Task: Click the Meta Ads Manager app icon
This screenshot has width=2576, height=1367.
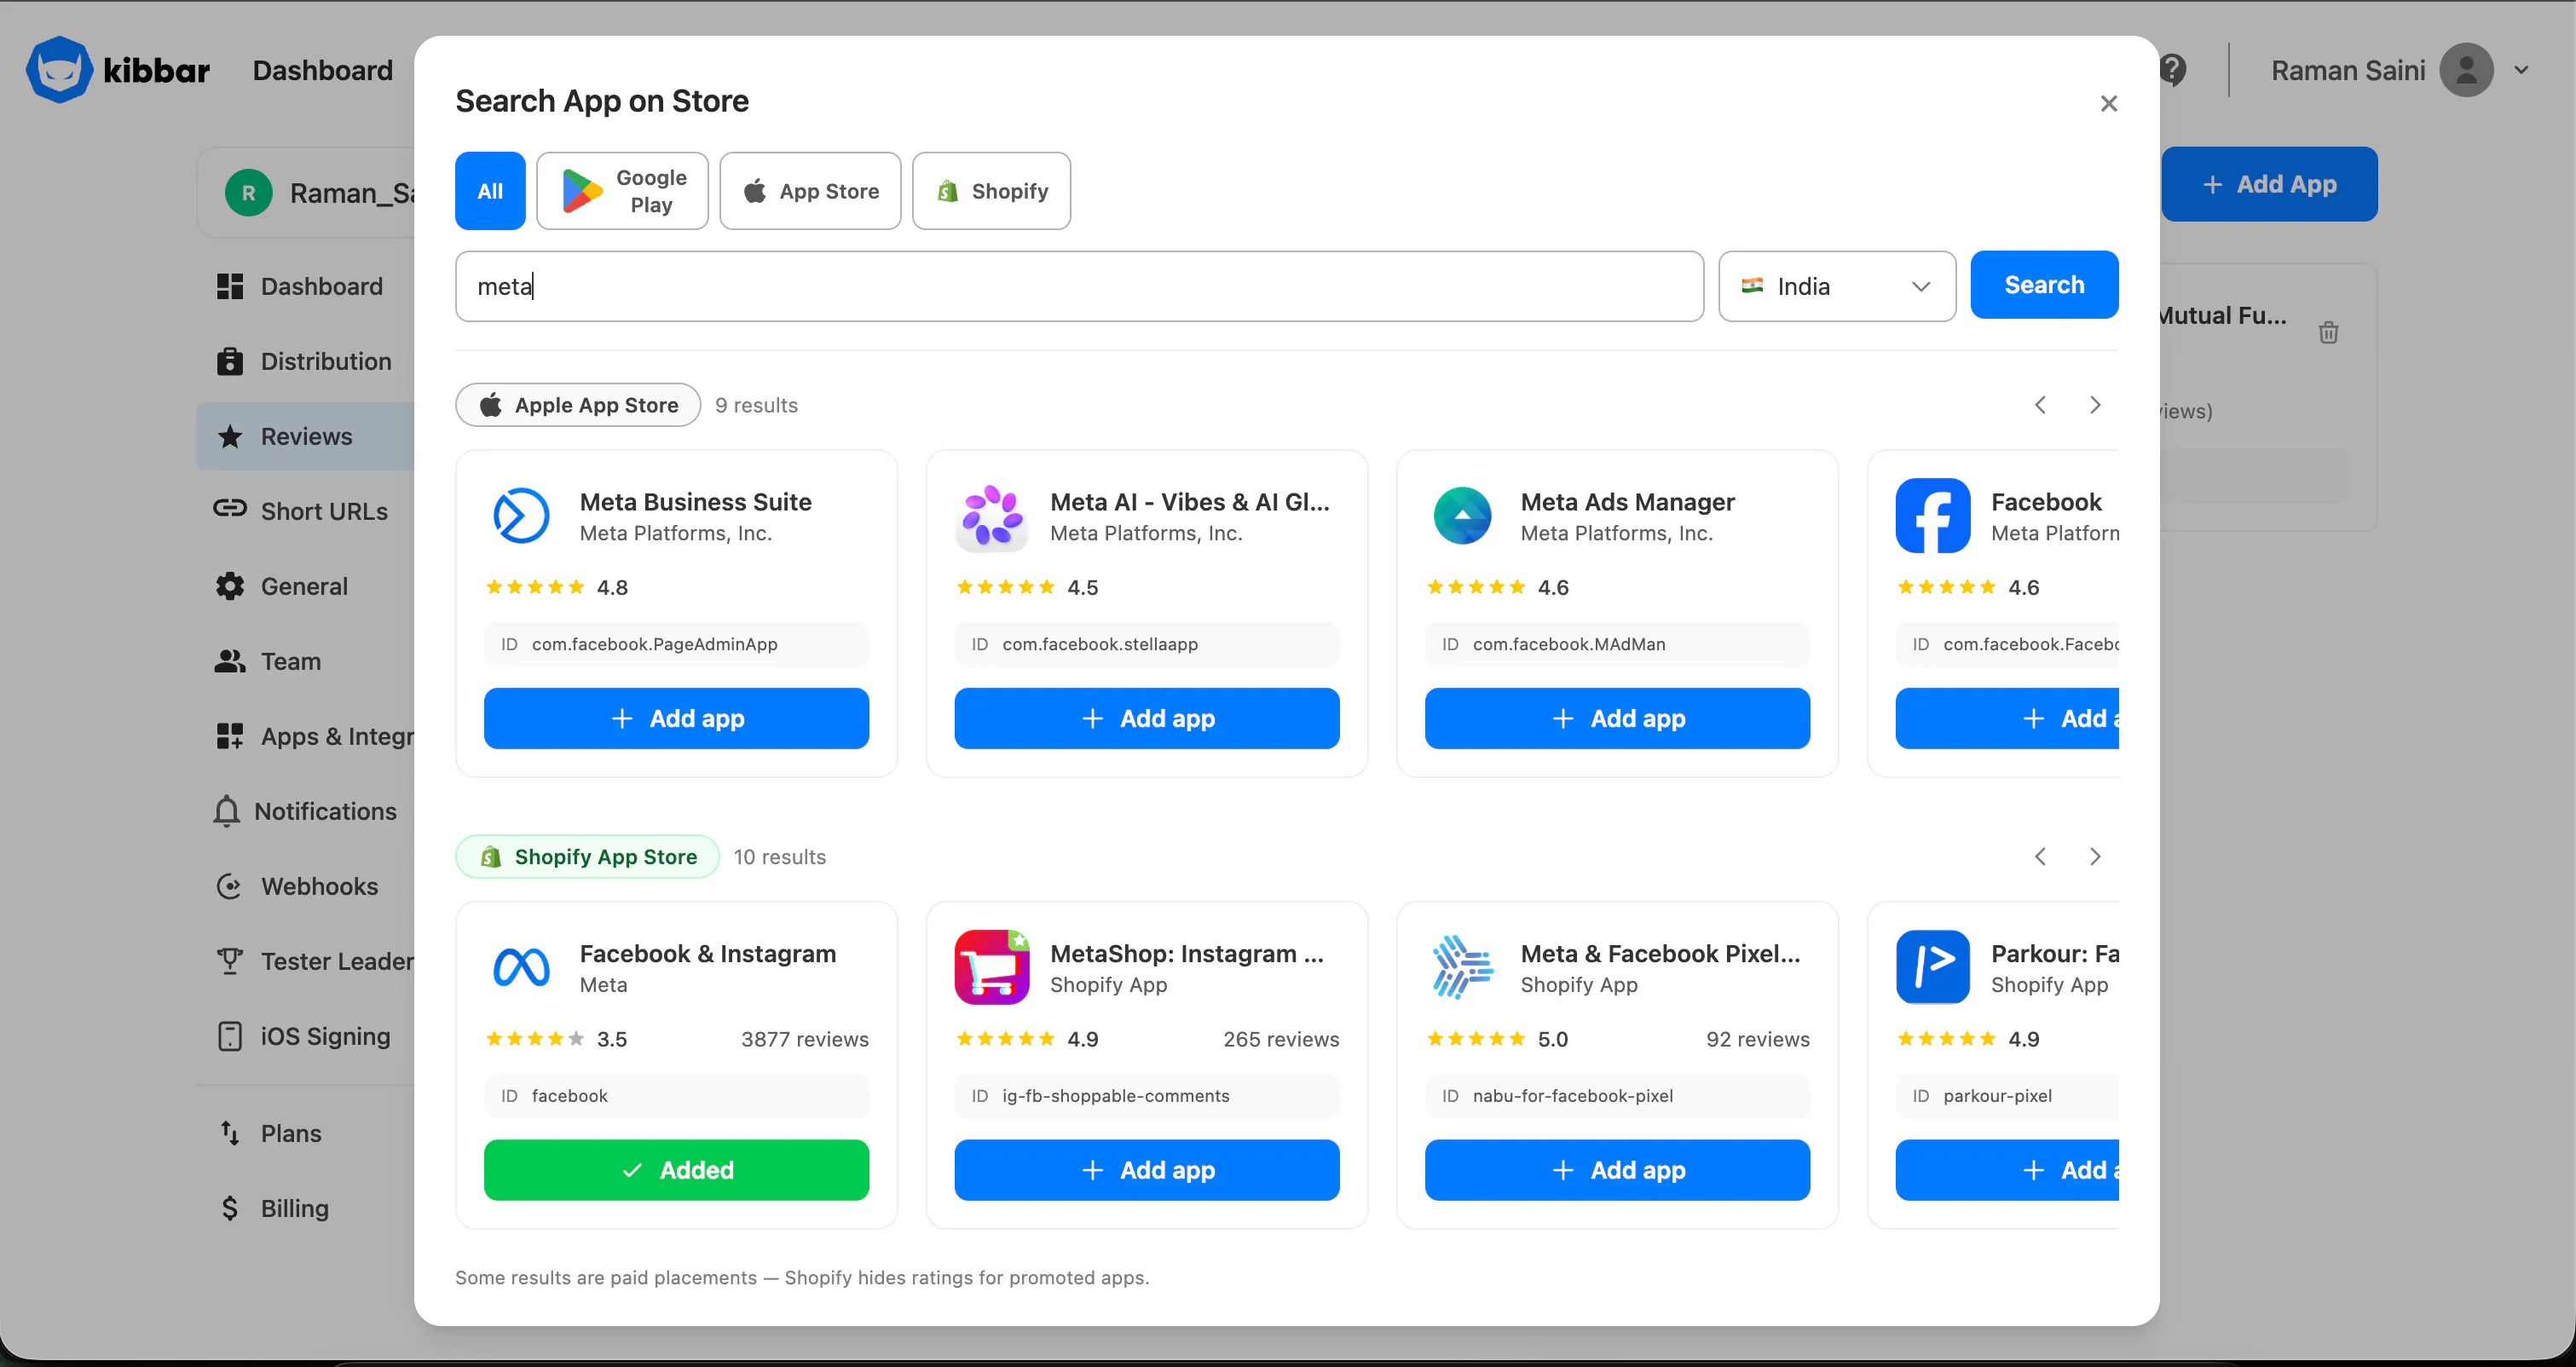Action: (1462, 516)
